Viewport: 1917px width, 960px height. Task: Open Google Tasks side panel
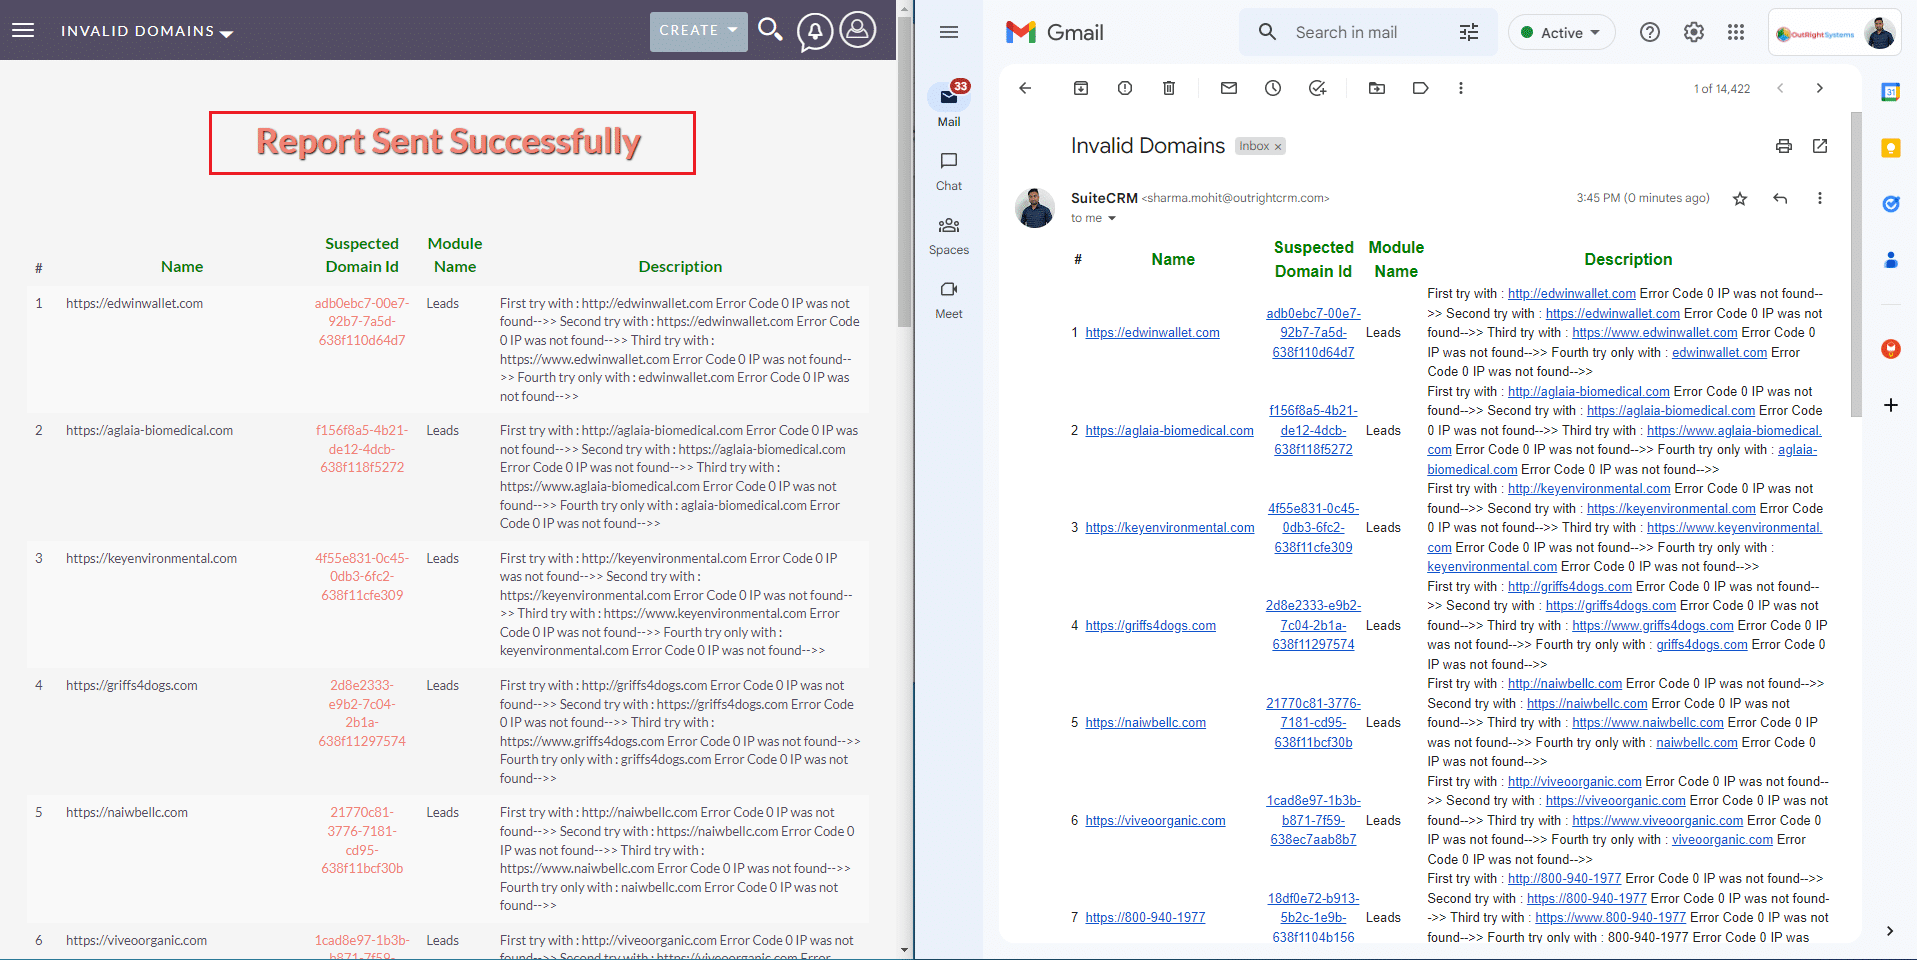pyautogui.click(x=1891, y=204)
